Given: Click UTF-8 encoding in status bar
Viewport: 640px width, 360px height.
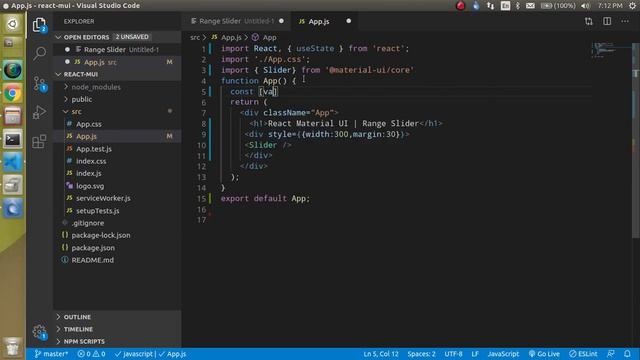Looking at the screenshot, I should [x=453, y=354].
